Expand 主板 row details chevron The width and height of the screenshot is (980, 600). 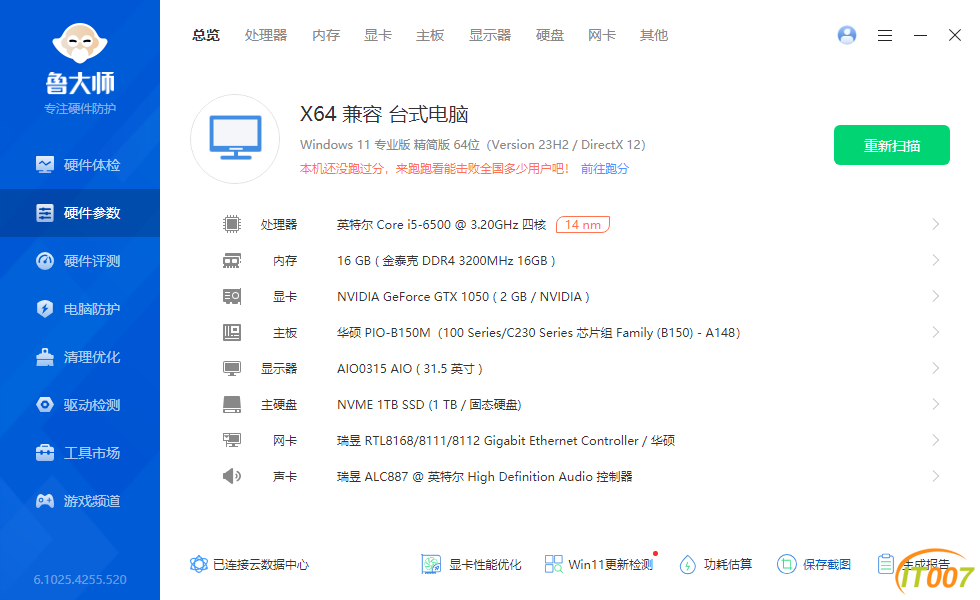(936, 332)
